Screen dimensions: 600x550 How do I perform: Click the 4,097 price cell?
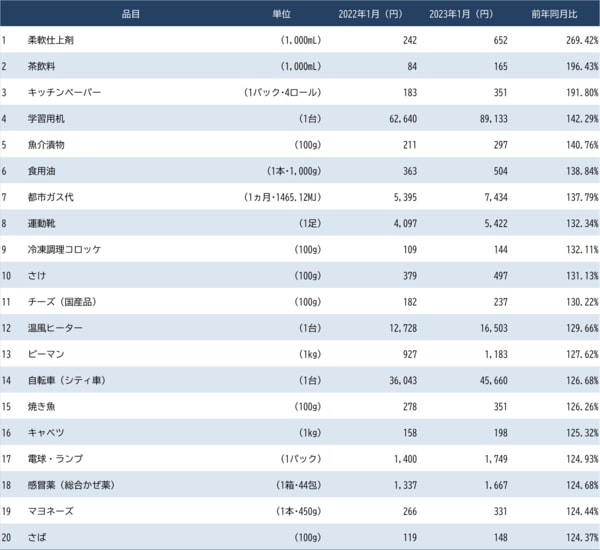405,223
